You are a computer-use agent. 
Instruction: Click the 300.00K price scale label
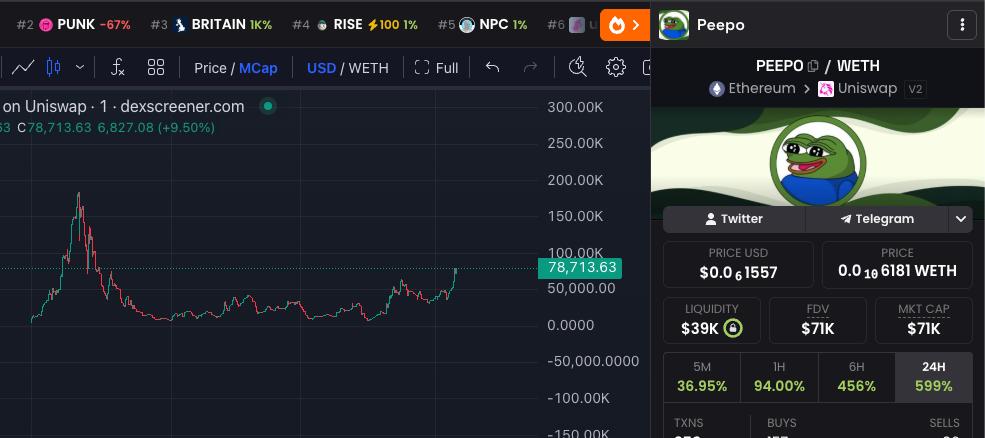(x=575, y=107)
